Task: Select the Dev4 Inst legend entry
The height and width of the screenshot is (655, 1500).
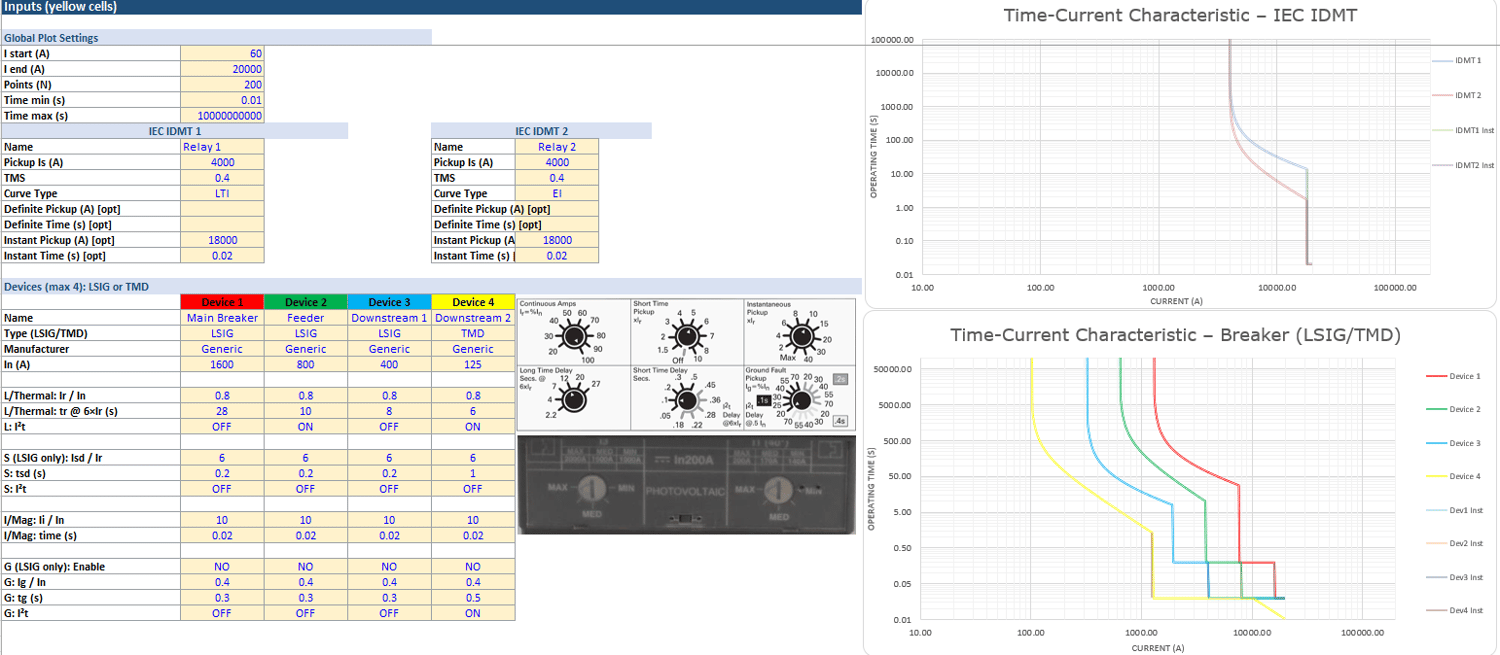Action: (x=1454, y=610)
